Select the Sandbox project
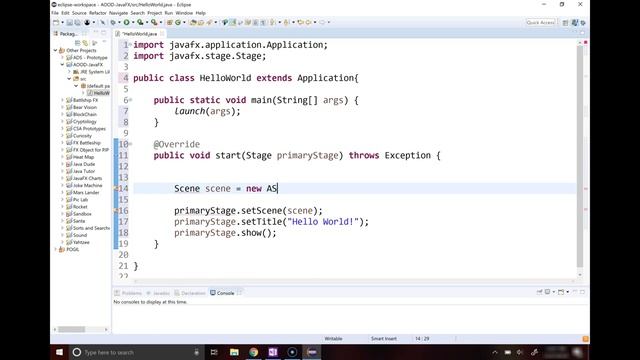Viewport: 640px width, 360px height. pos(82,214)
